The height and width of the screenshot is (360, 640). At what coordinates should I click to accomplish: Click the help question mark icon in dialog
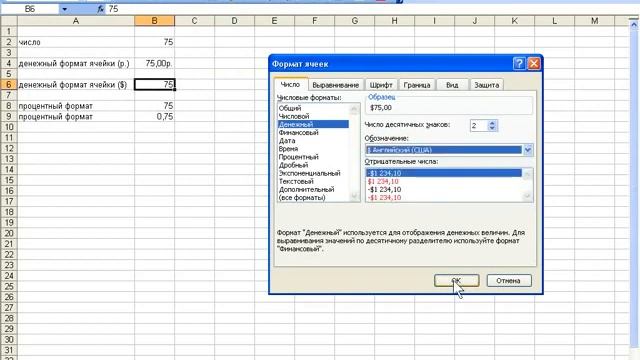(x=519, y=64)
